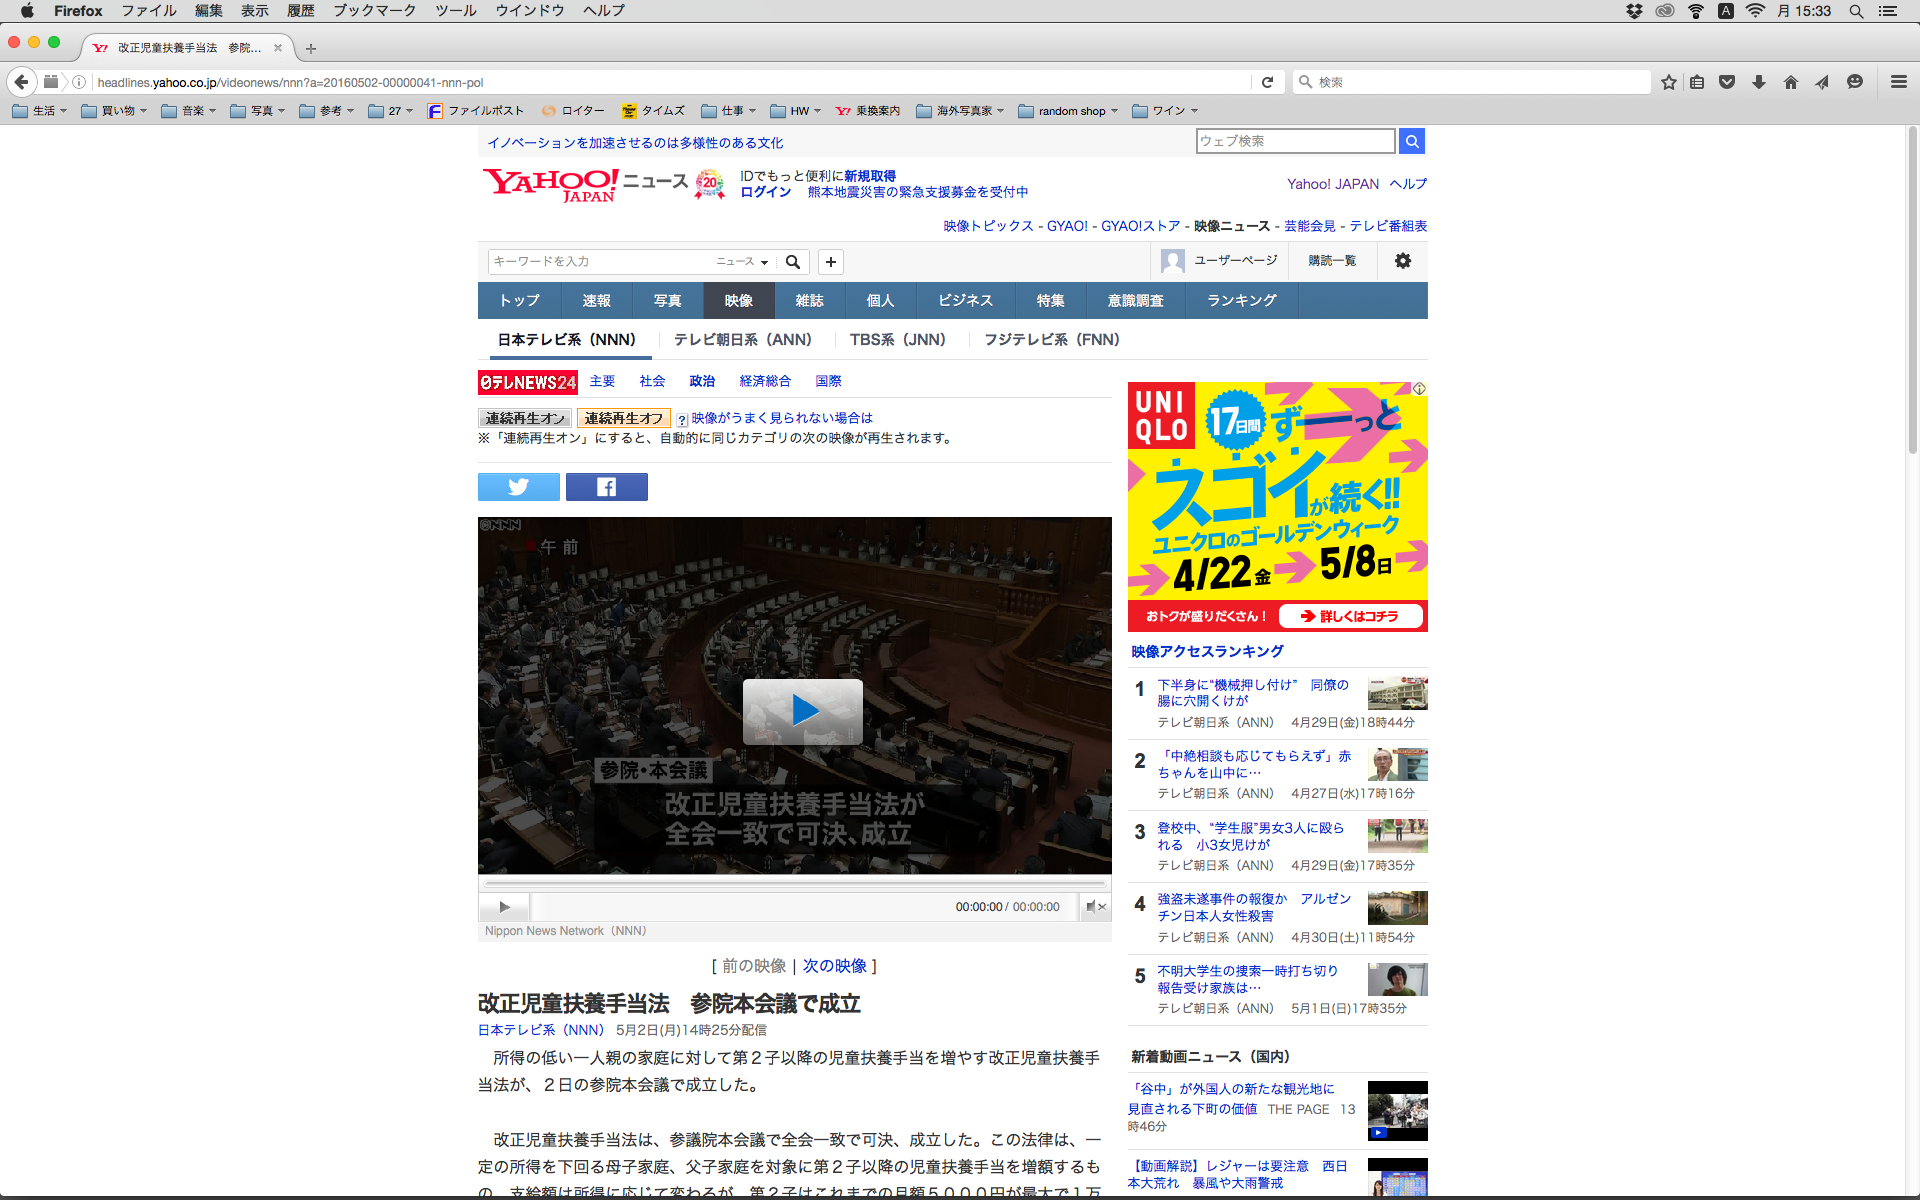Enable continuous playback with 連続再生オン
The width and height of the screenshot is (1920, 1200).
coord(525,418)
